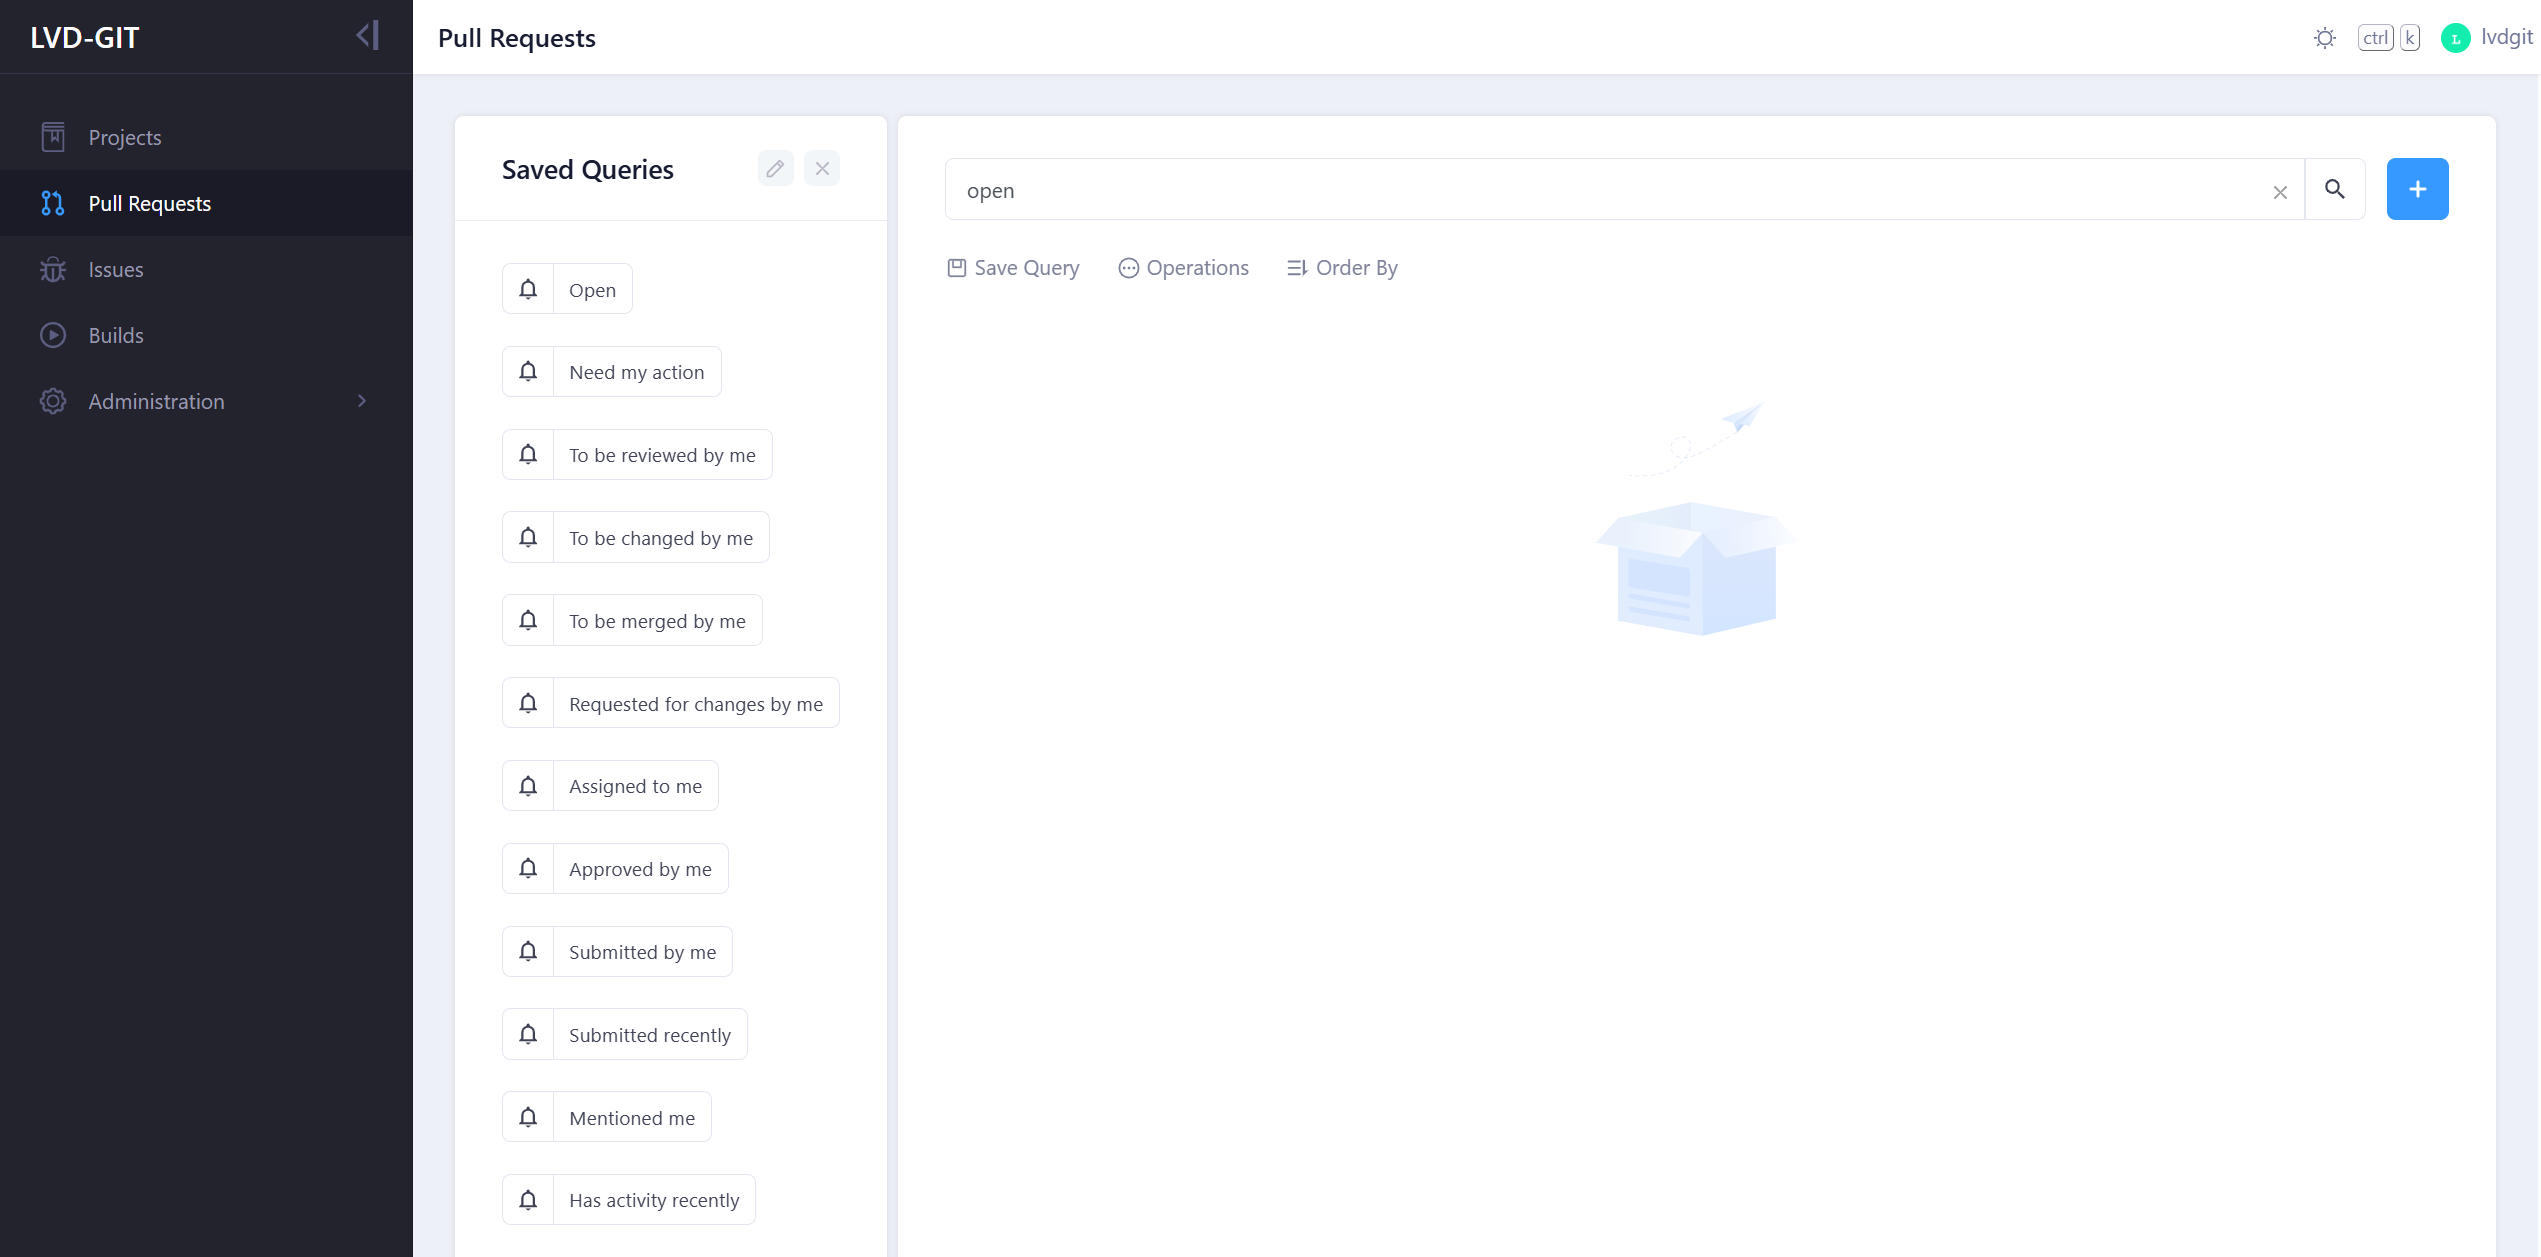Toggle bell for Assigned to me
The image size is (2541, 1257).
[x=528, y=786]
